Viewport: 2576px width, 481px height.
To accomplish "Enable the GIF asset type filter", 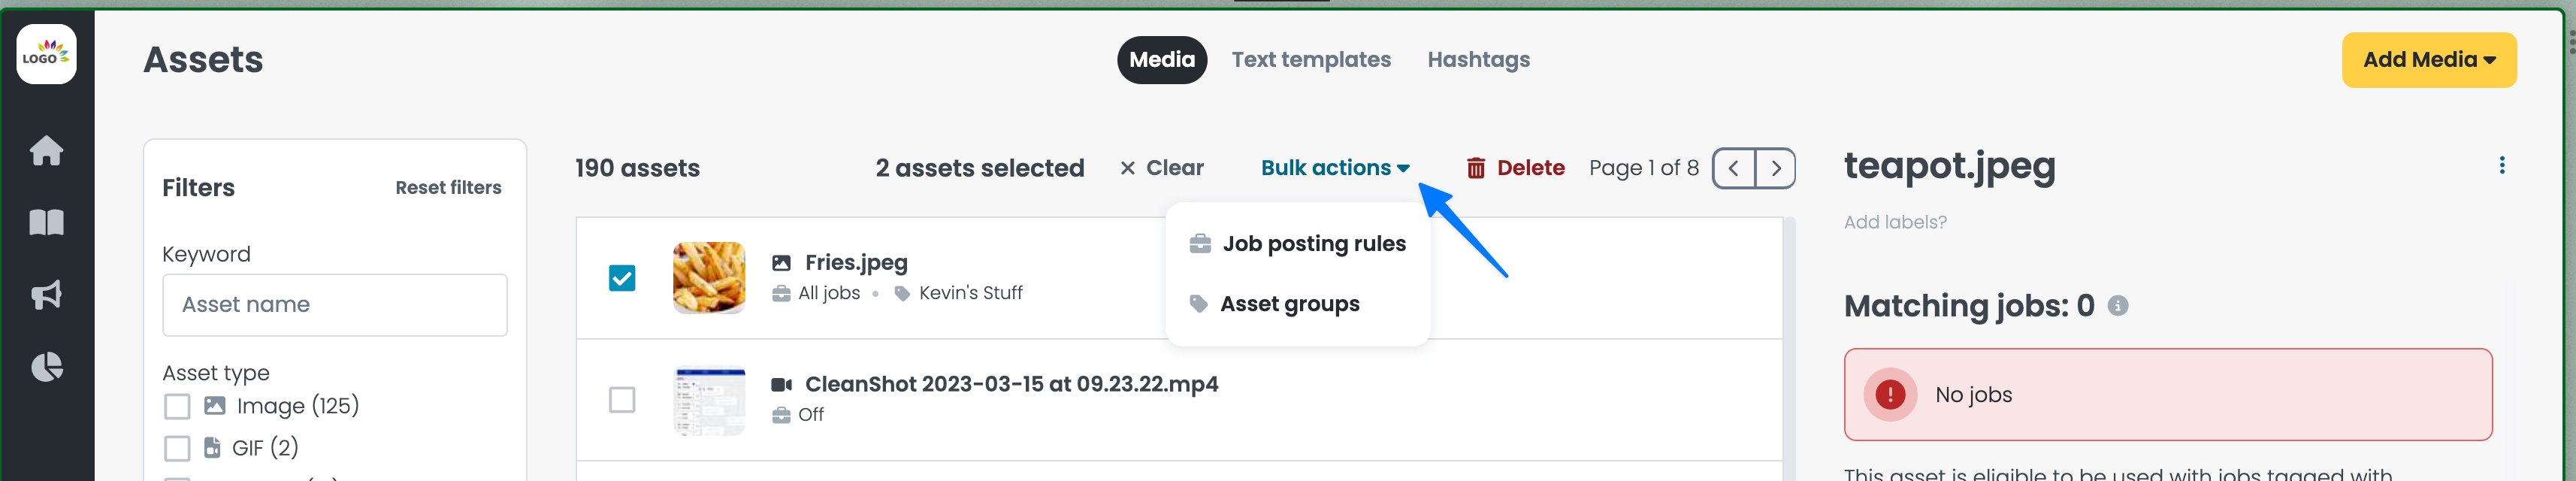I will [x=177, y=448].
